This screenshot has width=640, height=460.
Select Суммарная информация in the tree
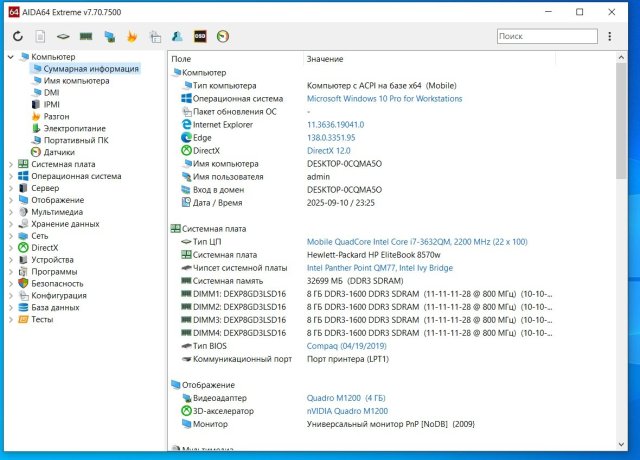pyautogui.click(x=91, y=69)
